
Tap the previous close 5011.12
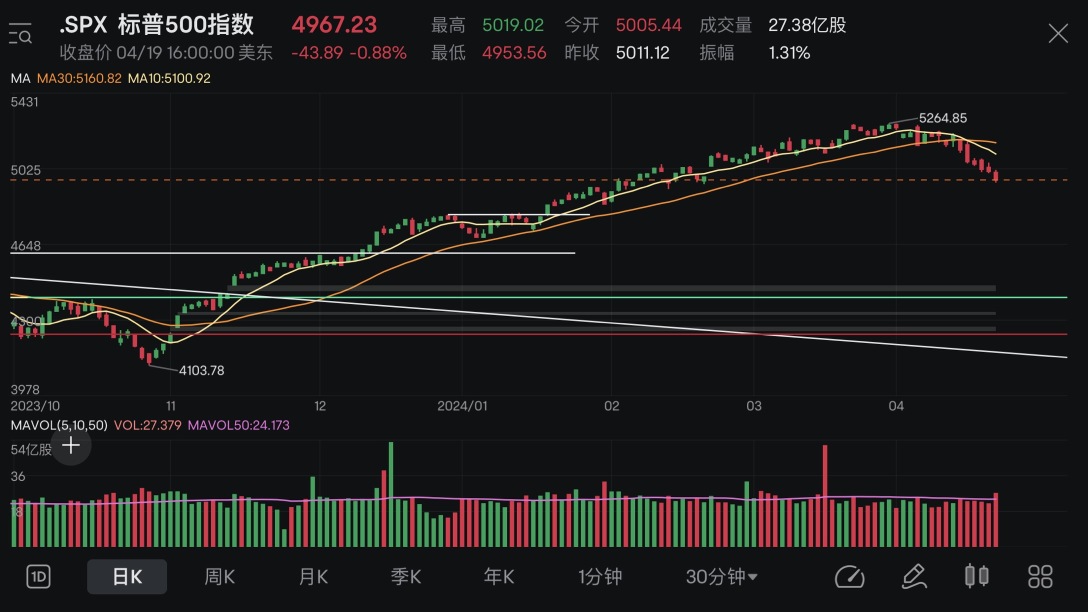(643, 53)
